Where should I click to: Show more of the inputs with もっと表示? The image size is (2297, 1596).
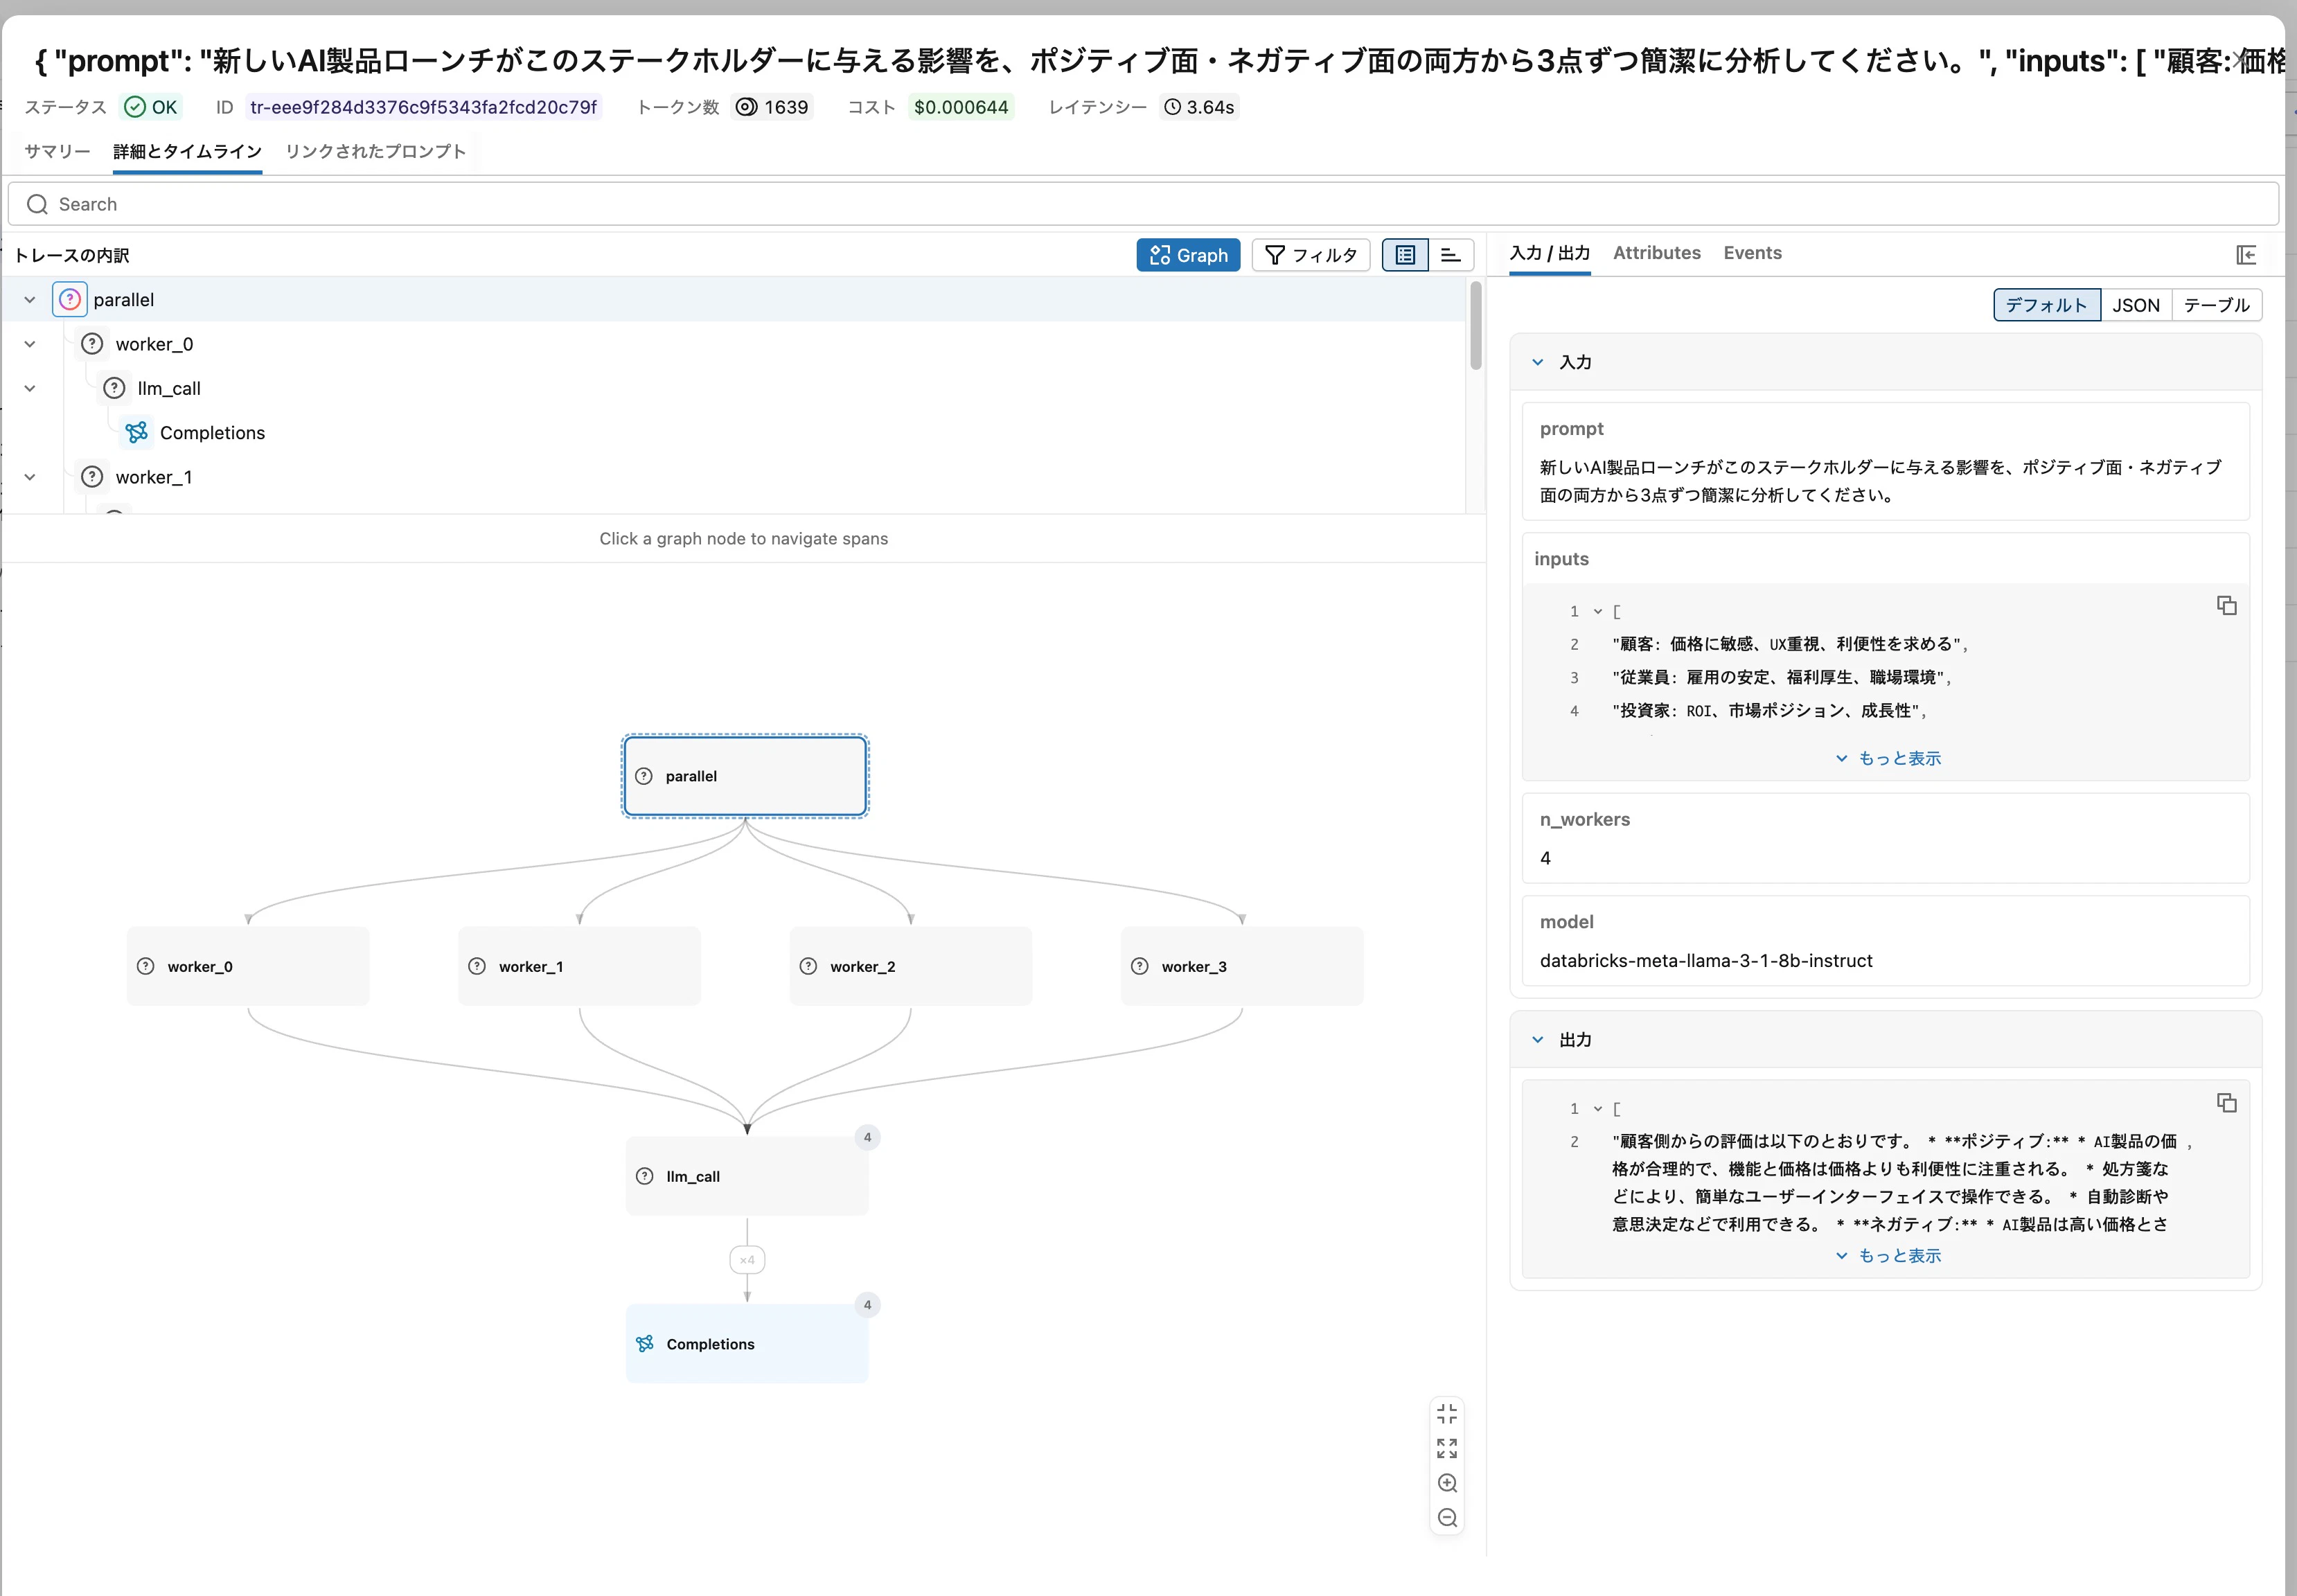(1888, 758)
